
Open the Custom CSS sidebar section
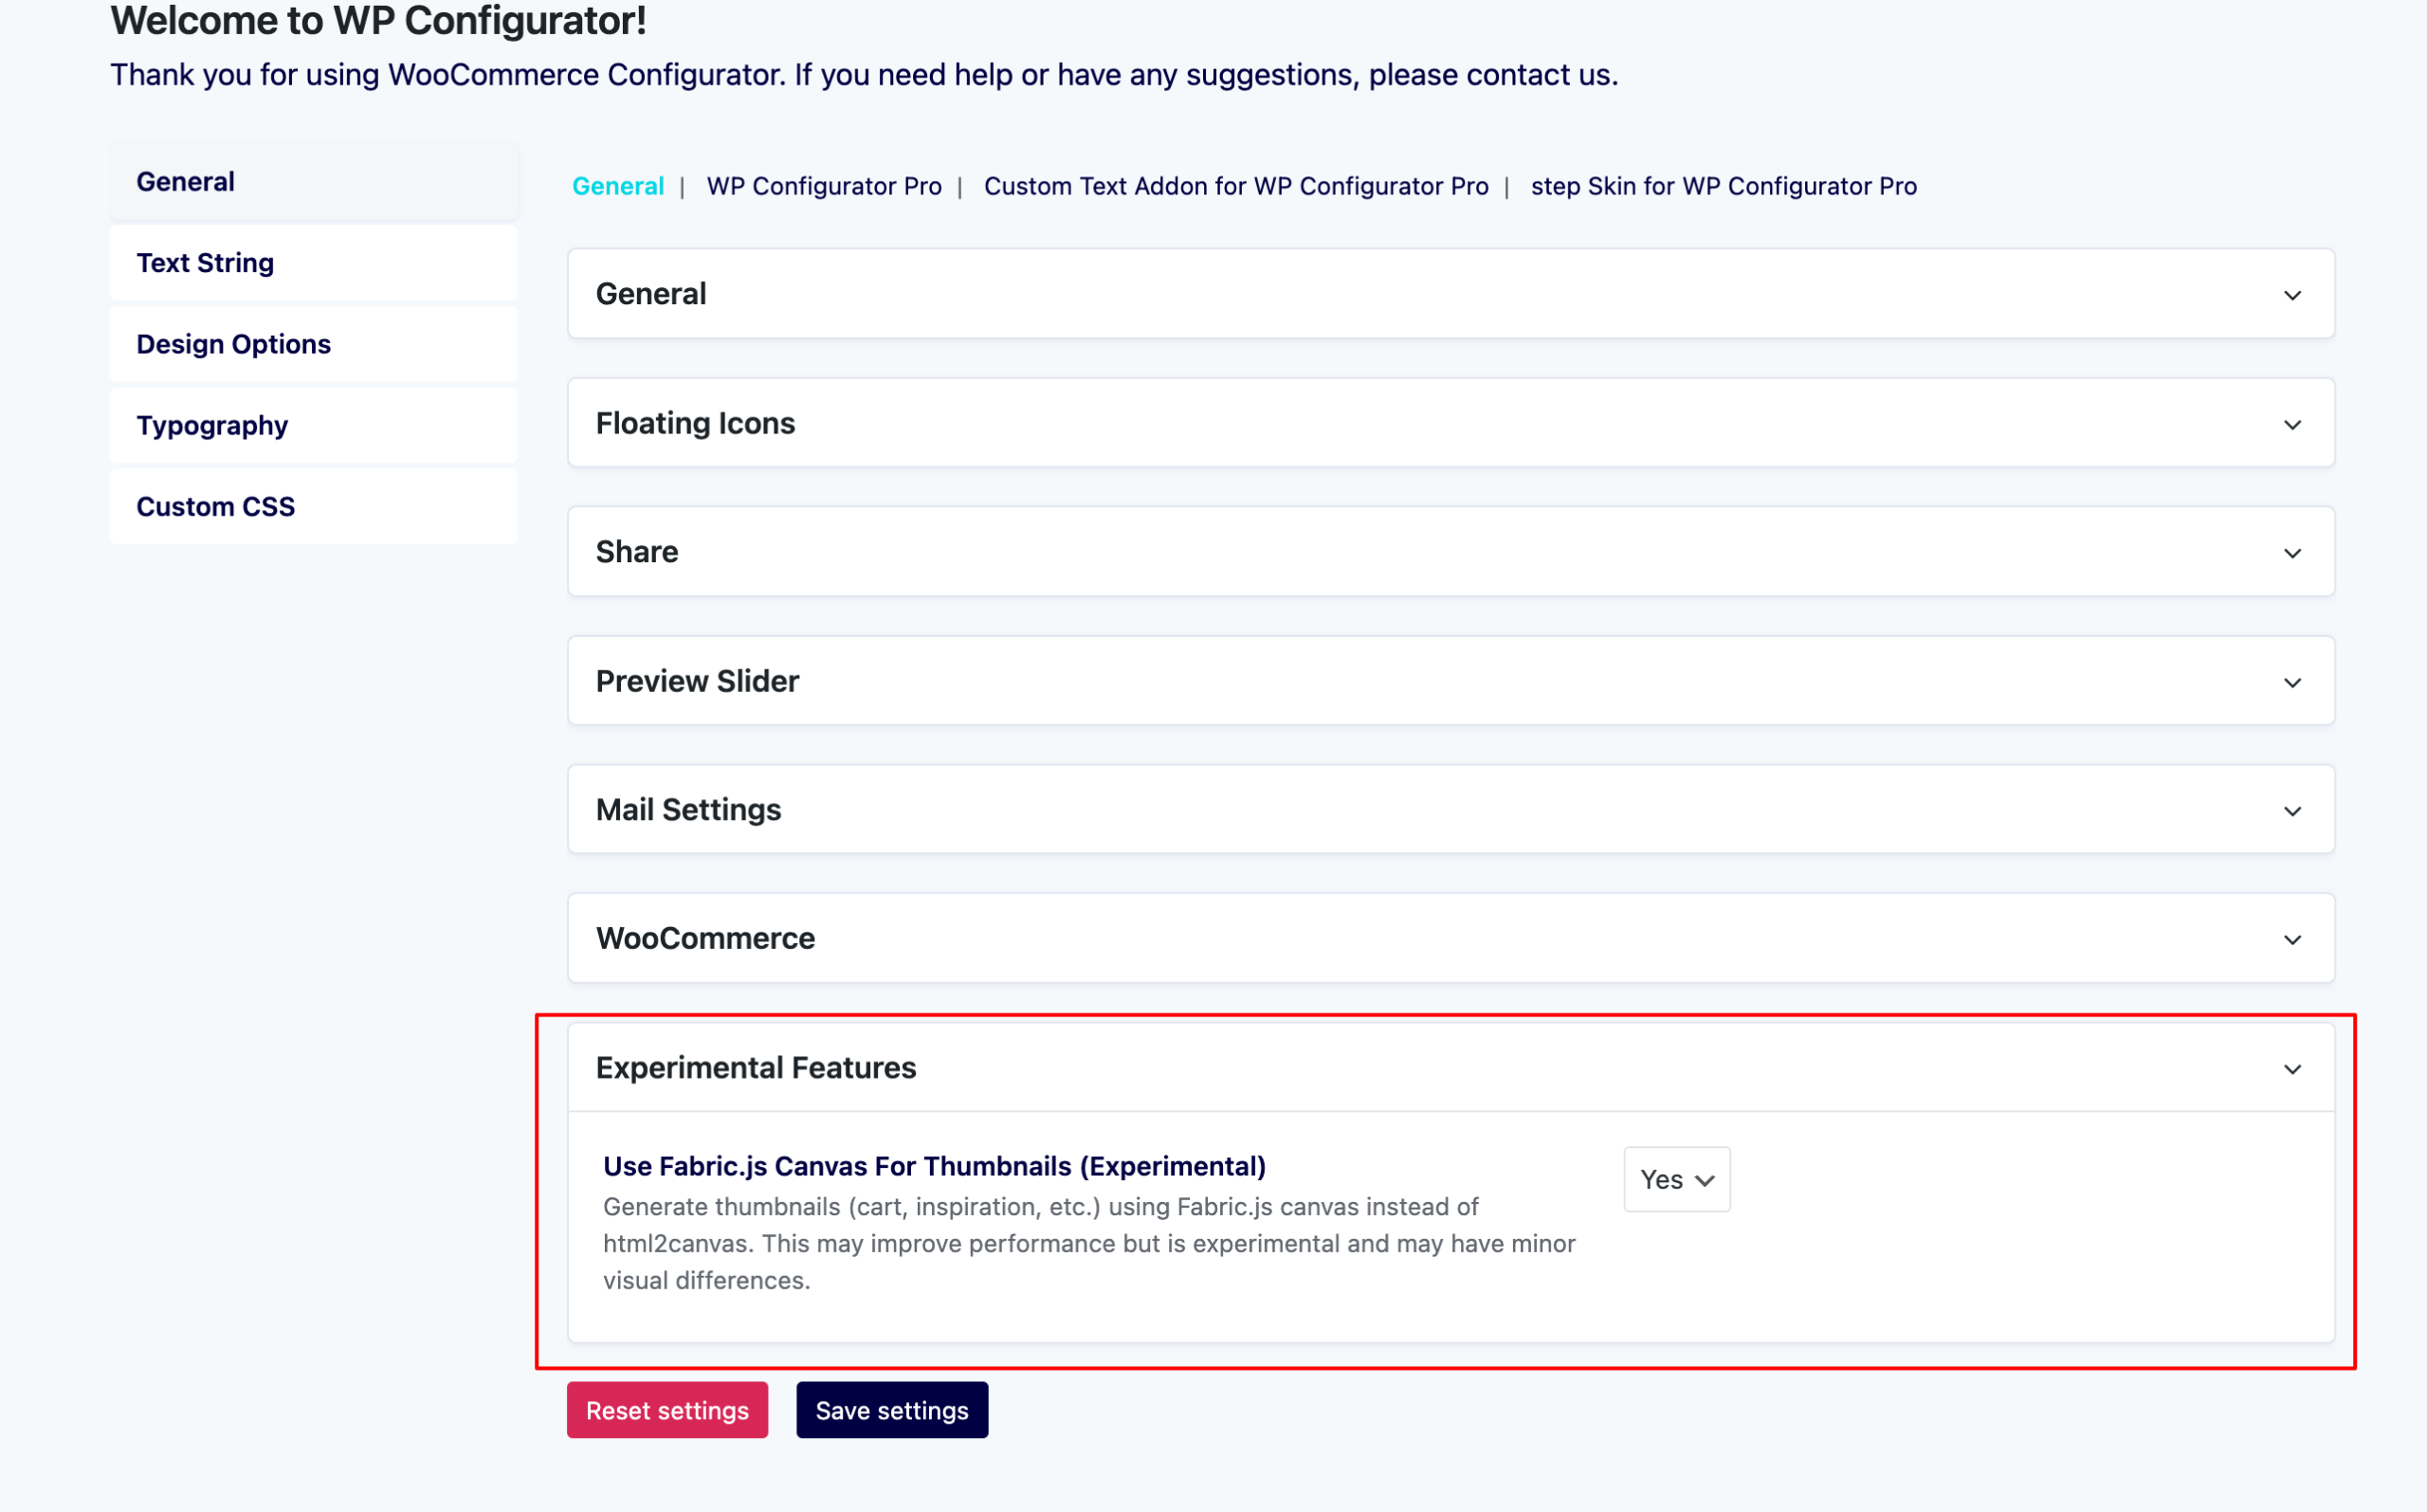(314, 506)
